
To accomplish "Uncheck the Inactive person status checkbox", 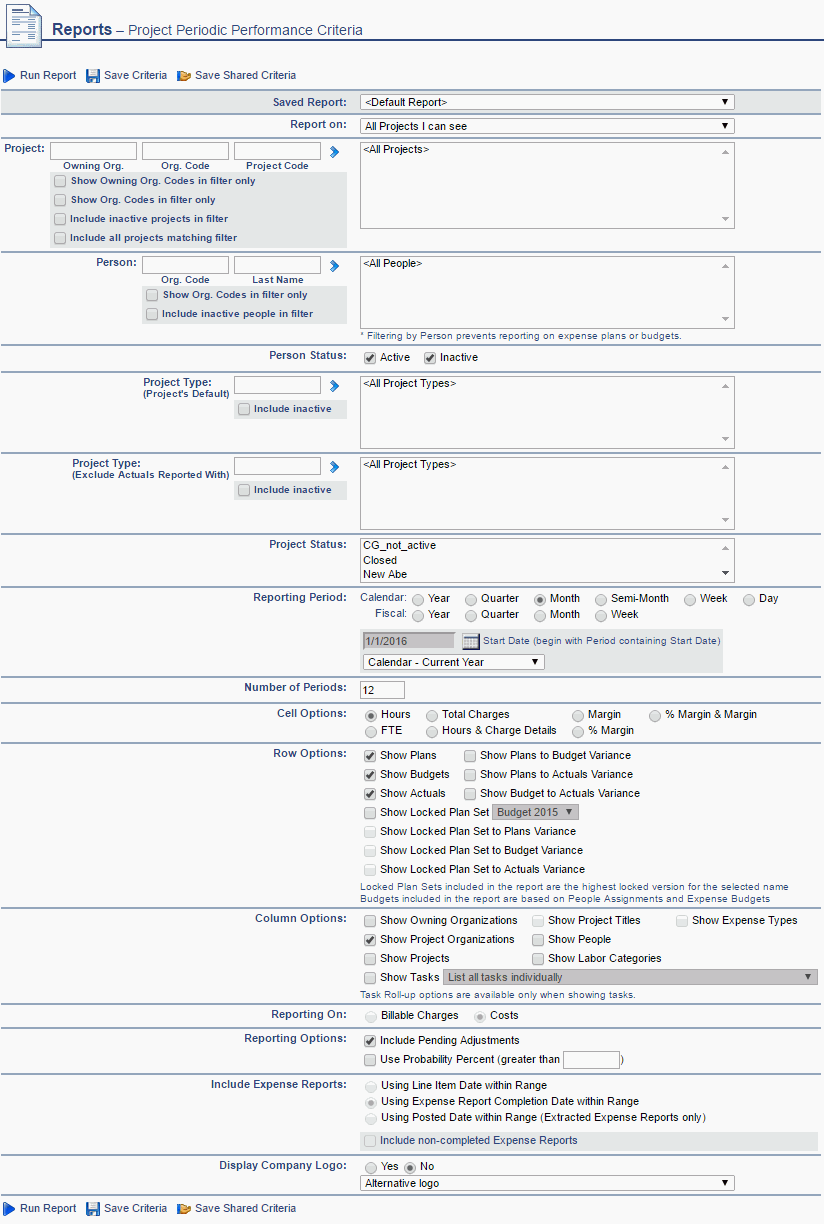I will click(x=430, y=358).
